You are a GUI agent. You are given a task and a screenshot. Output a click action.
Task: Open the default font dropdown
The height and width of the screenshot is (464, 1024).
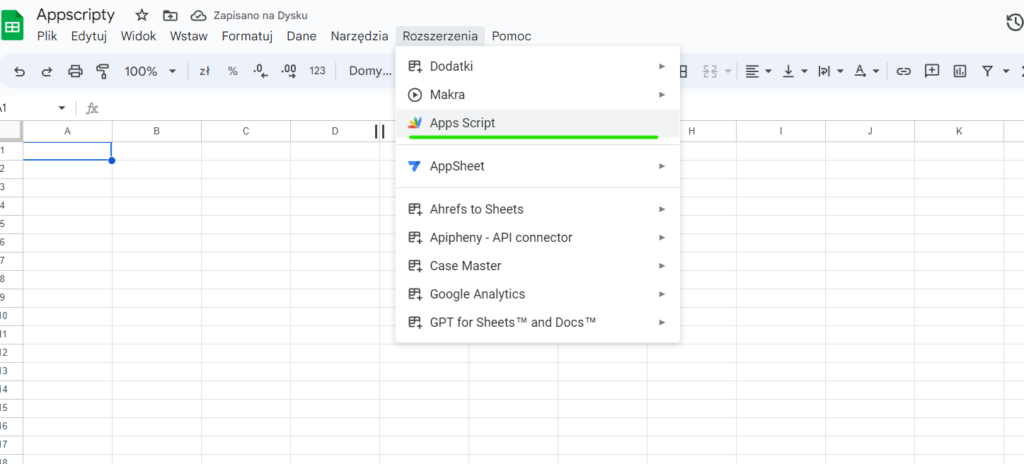(x=370, y=71)
